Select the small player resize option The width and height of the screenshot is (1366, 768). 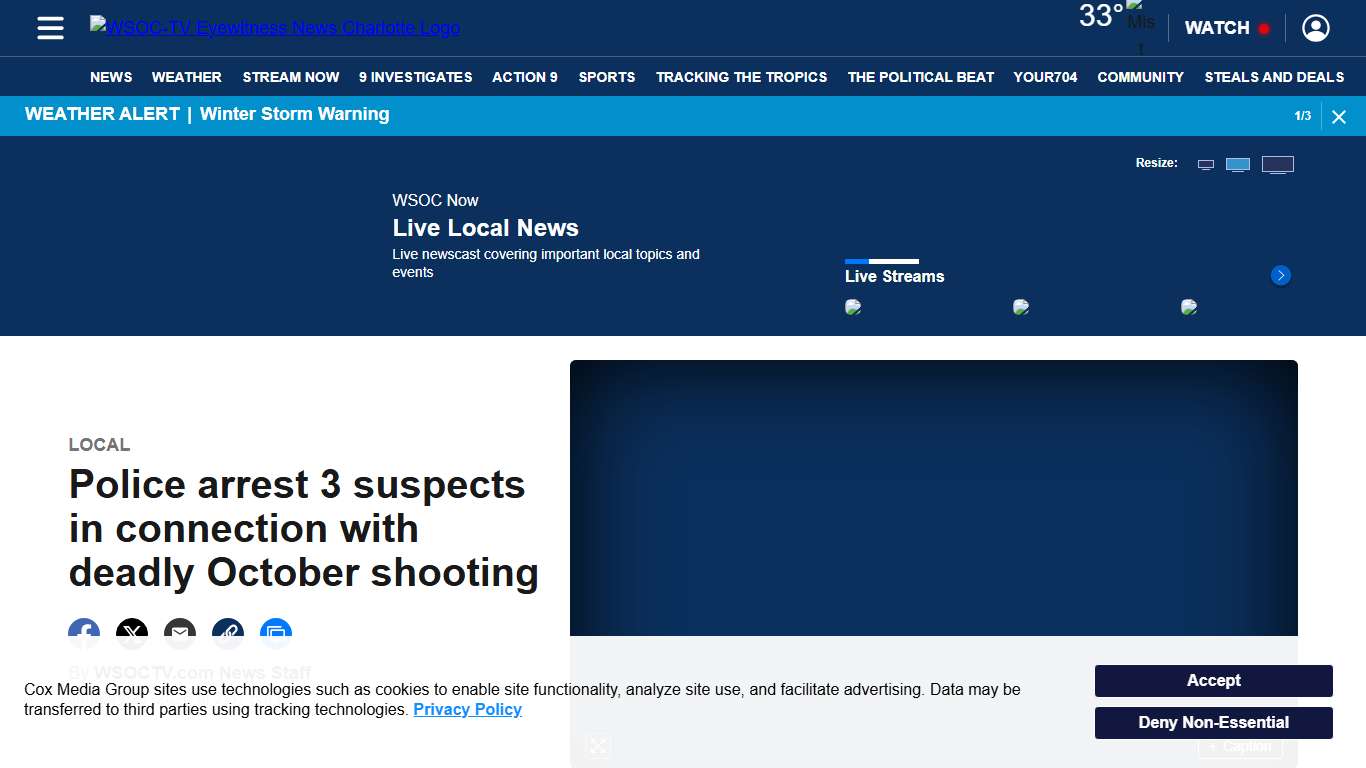point(1205,163)
